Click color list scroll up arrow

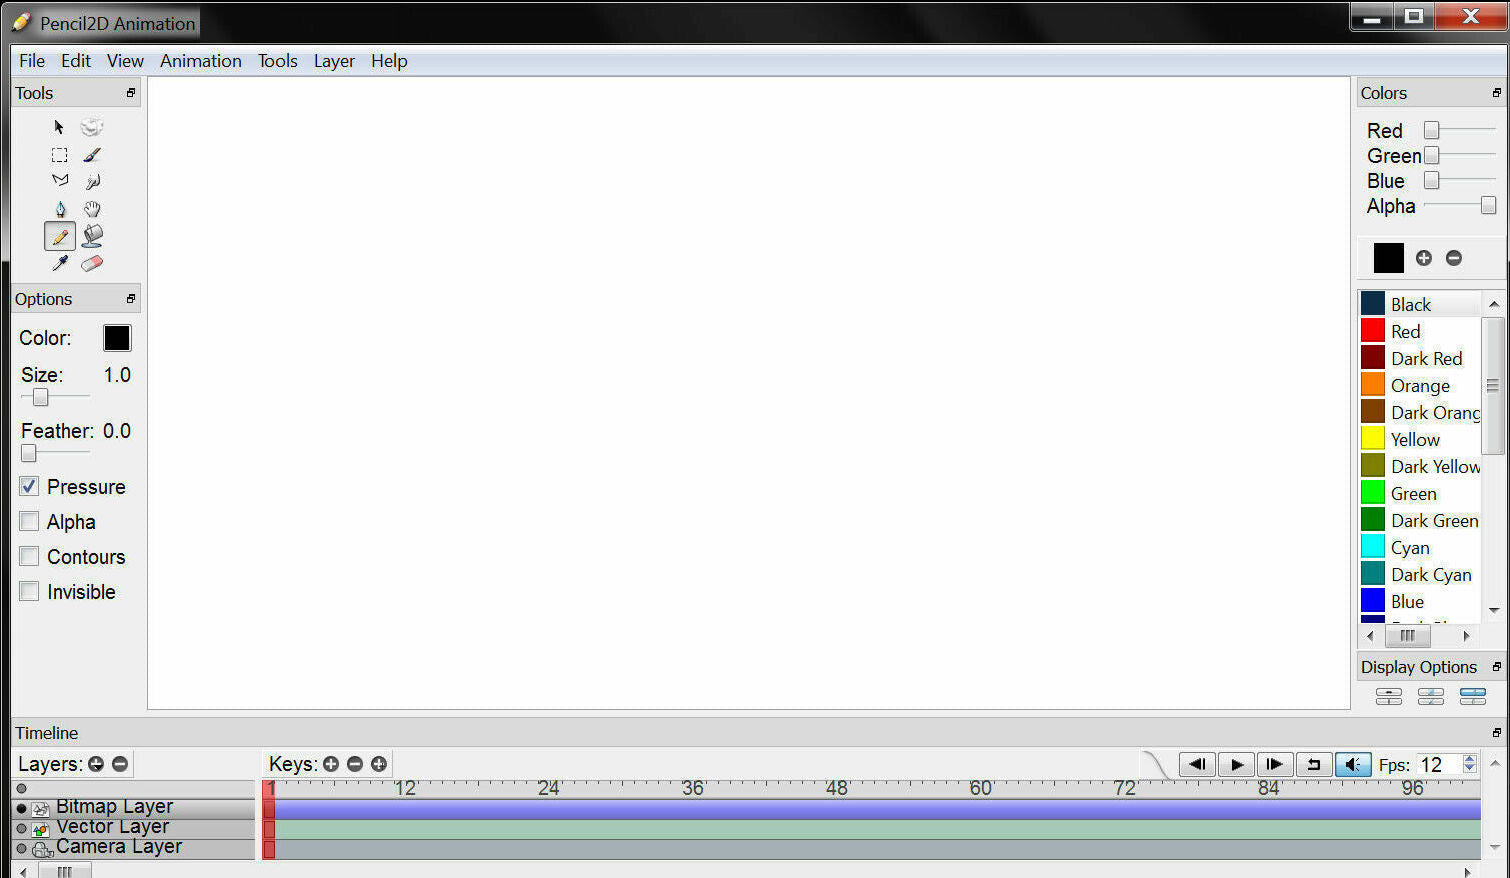[1494, 304]
